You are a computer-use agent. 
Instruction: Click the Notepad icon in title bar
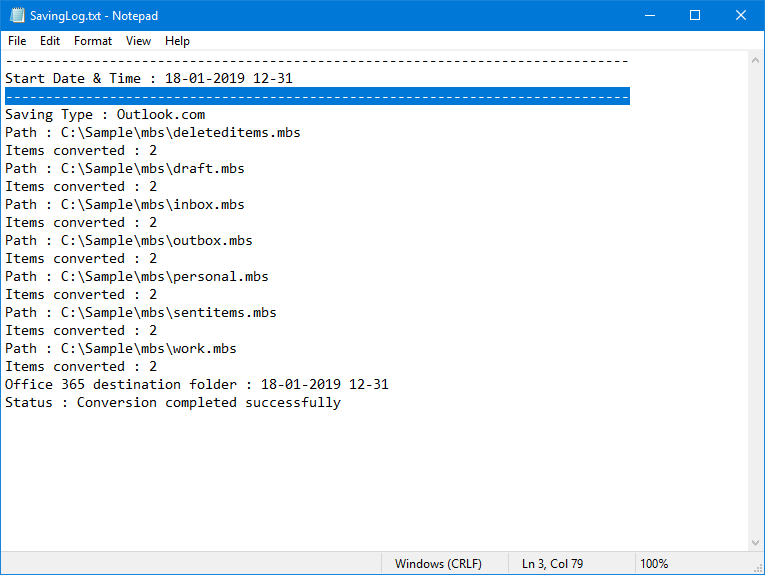click(17, 16)
